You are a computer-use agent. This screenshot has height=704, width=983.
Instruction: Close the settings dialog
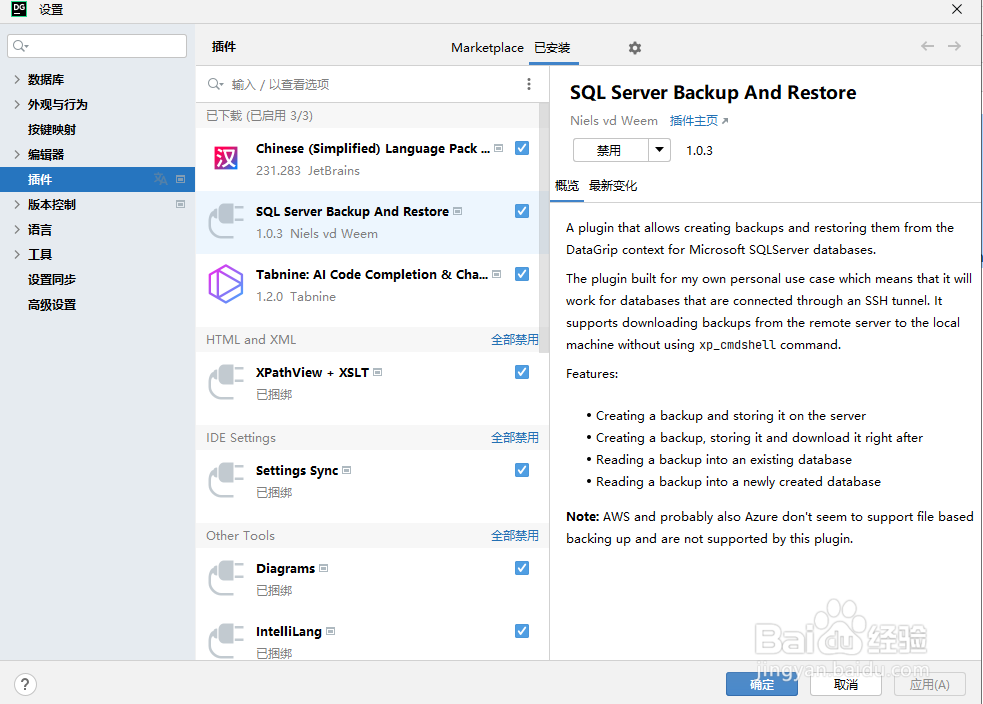(957, 9)
